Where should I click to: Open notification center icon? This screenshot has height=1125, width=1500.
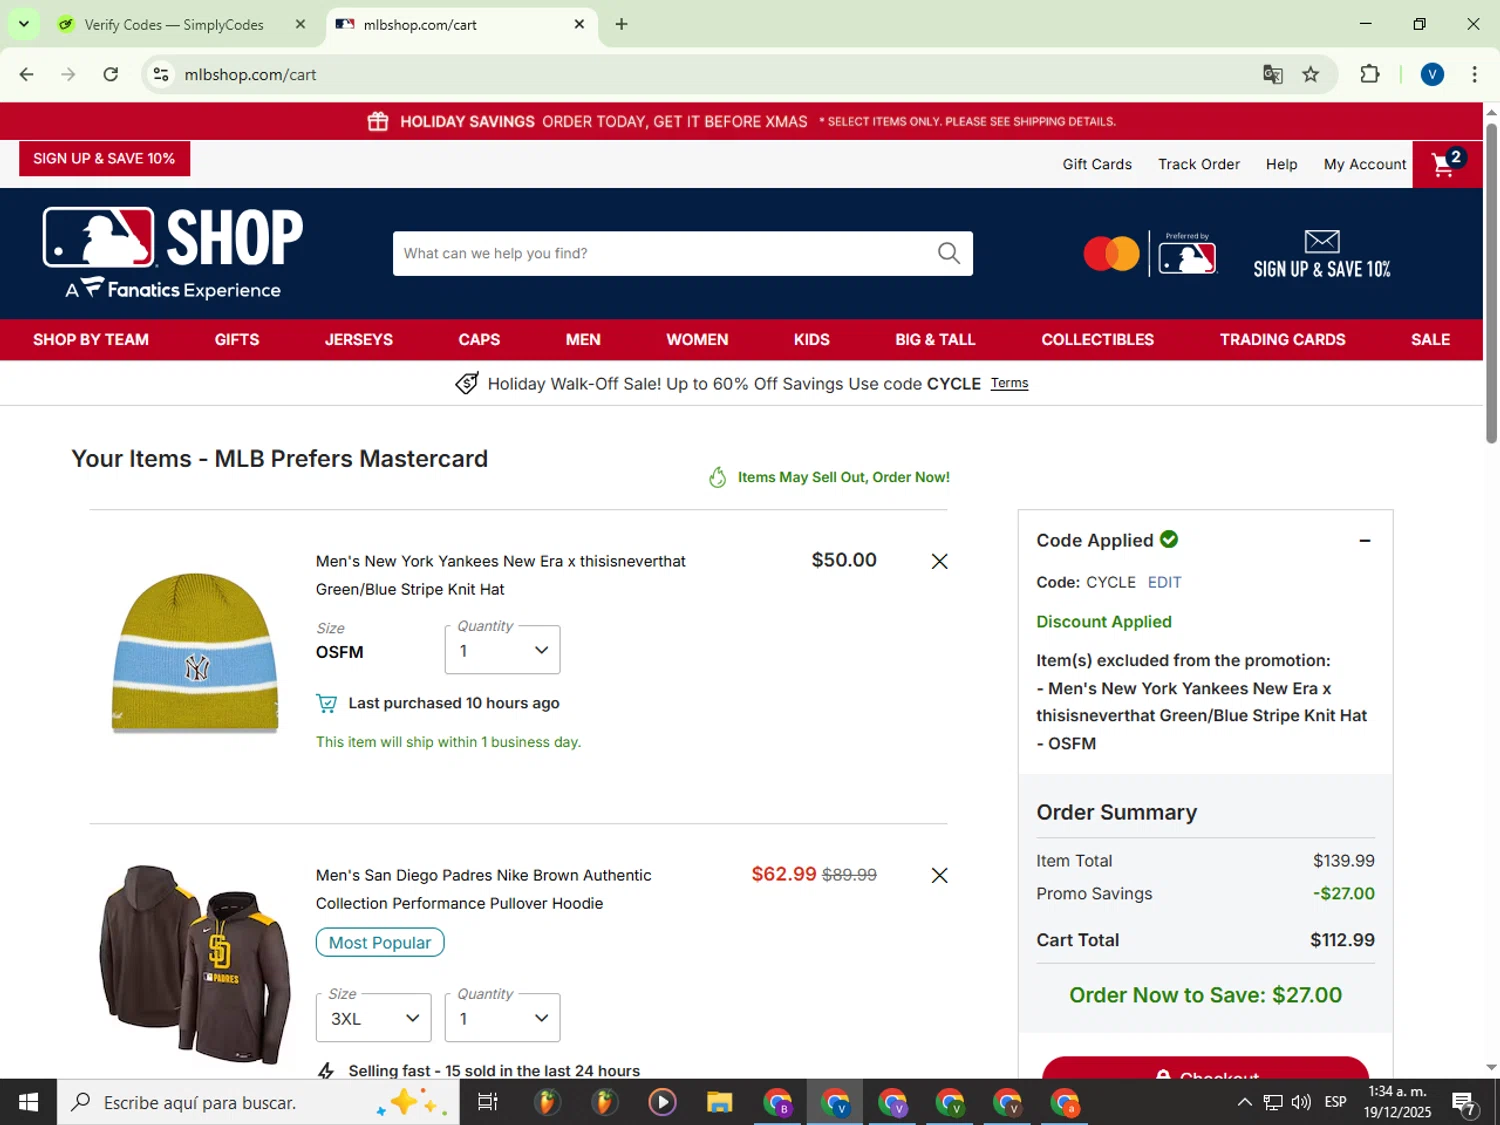[x=1464, y=1102]
